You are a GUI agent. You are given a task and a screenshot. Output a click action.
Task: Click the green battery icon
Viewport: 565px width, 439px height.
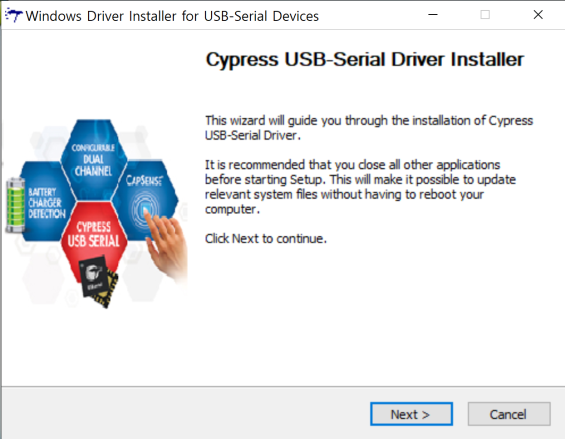(x=15, y=204)
